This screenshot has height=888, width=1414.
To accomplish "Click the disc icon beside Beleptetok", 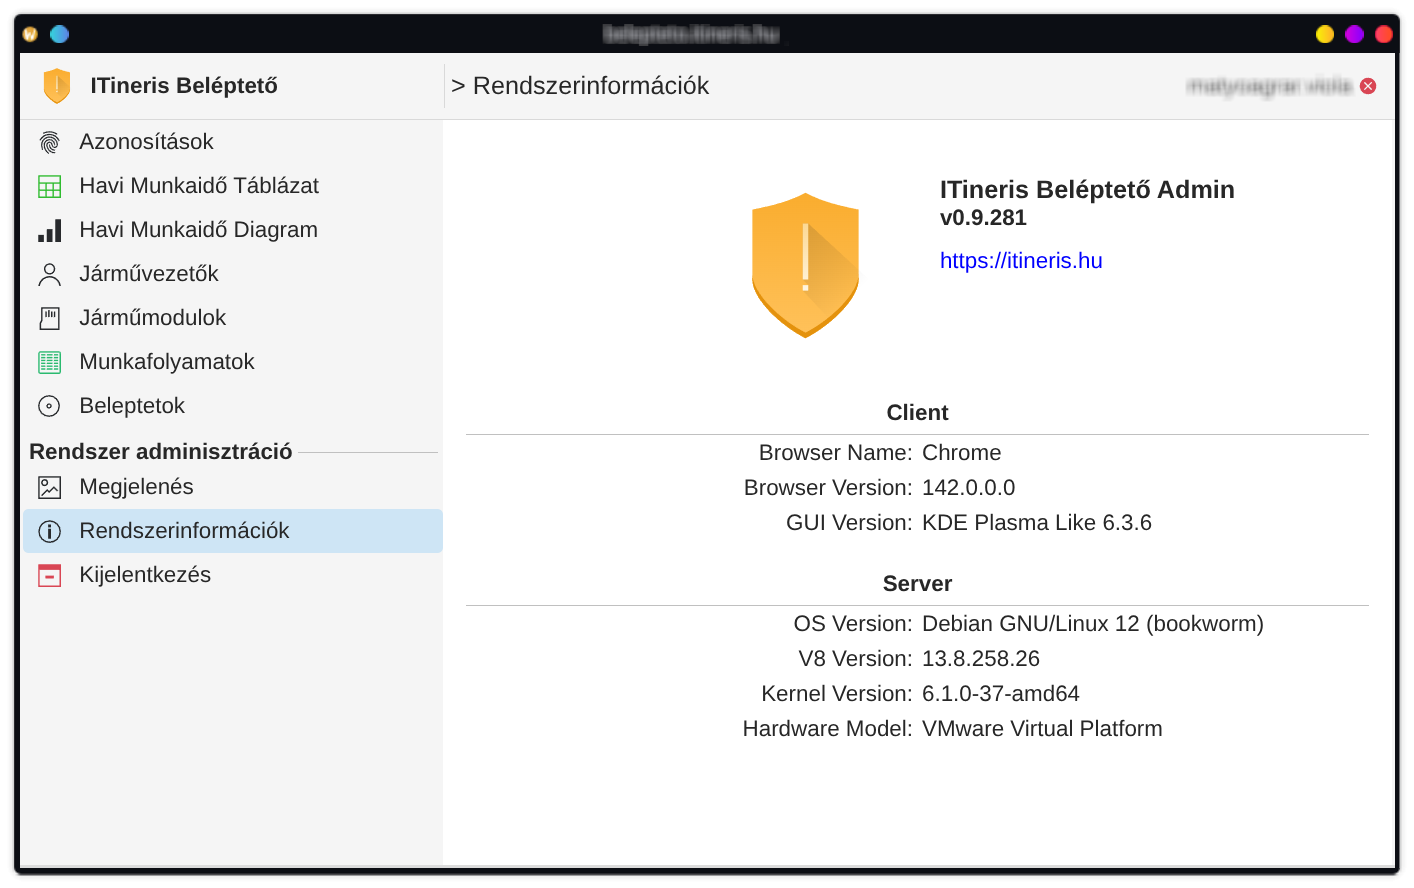I will pyautogui.click(x=49, y=406).
